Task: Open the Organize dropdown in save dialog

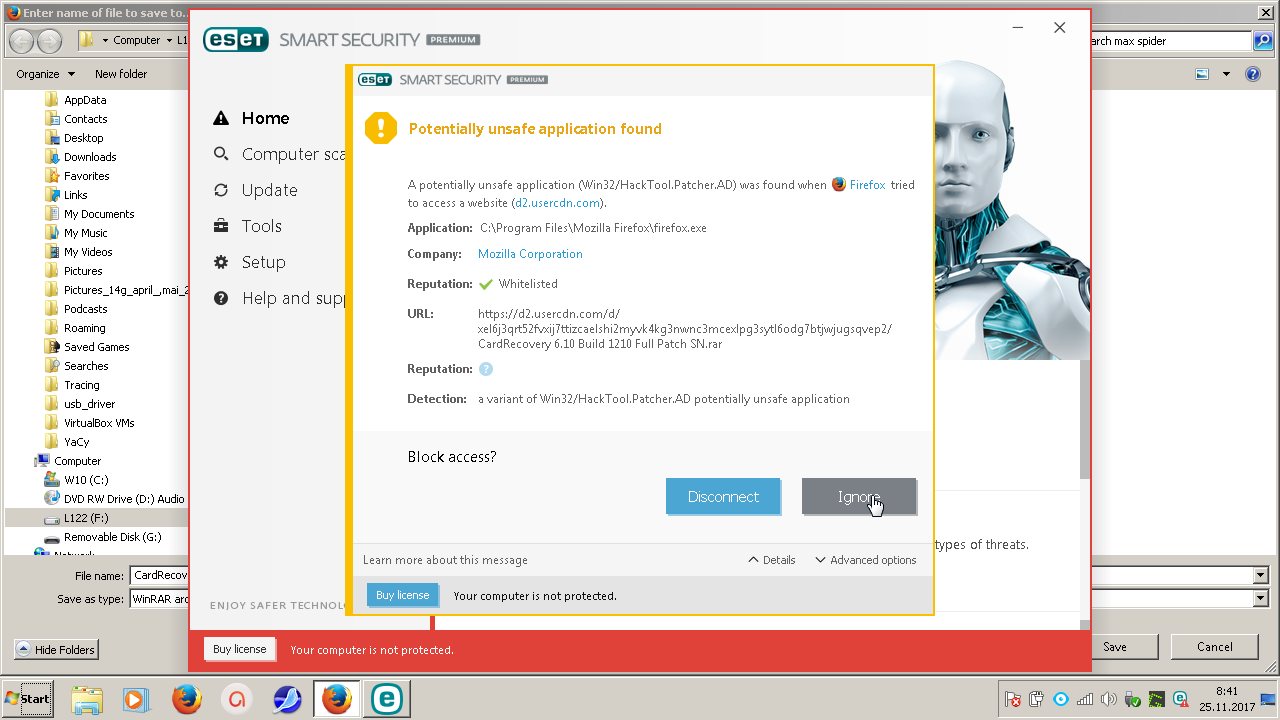Action: point(45,74)
